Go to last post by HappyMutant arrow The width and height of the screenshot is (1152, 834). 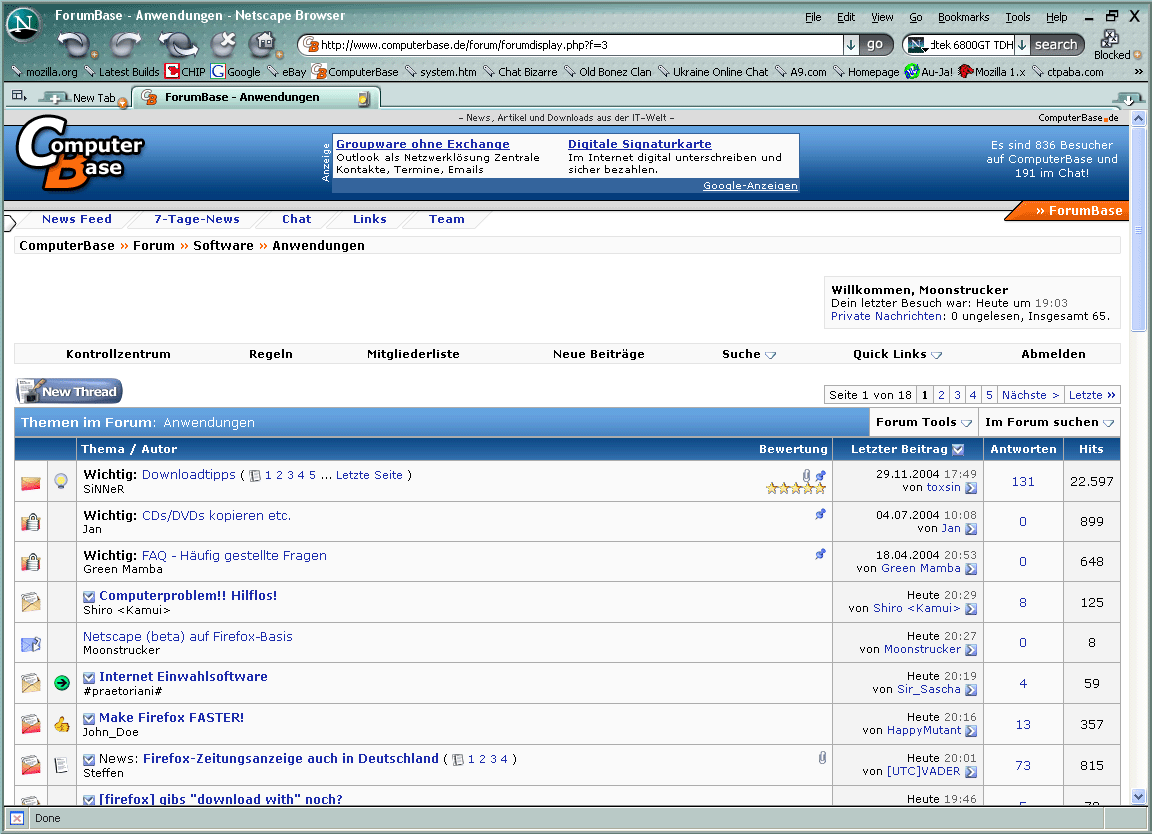[971, 731]
